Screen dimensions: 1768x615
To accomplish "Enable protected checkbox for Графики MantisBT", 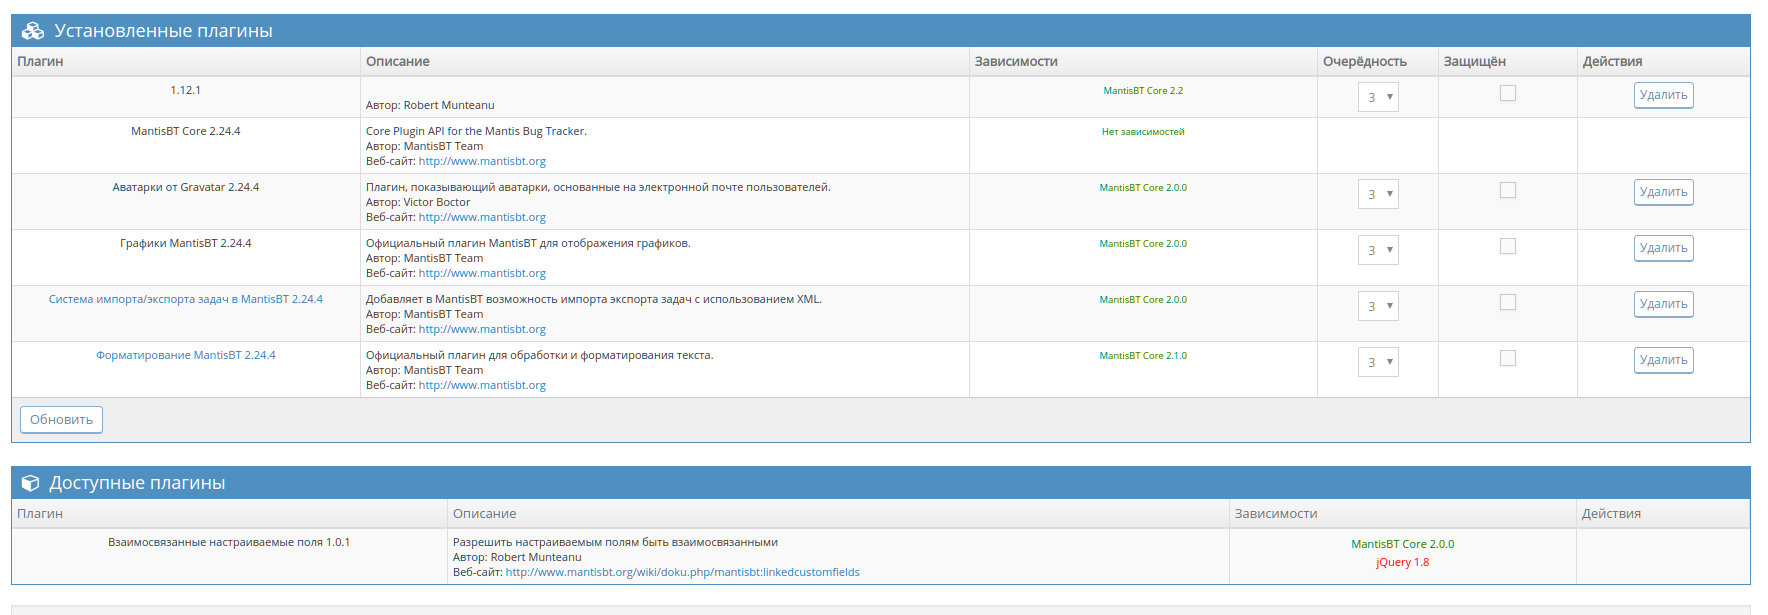I will click(1507, 246).
